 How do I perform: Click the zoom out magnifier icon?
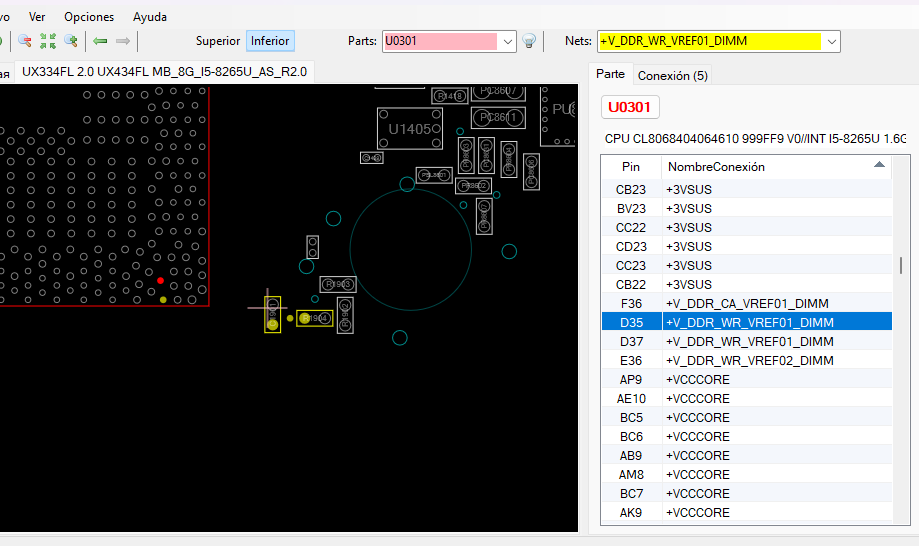(25, 41)
